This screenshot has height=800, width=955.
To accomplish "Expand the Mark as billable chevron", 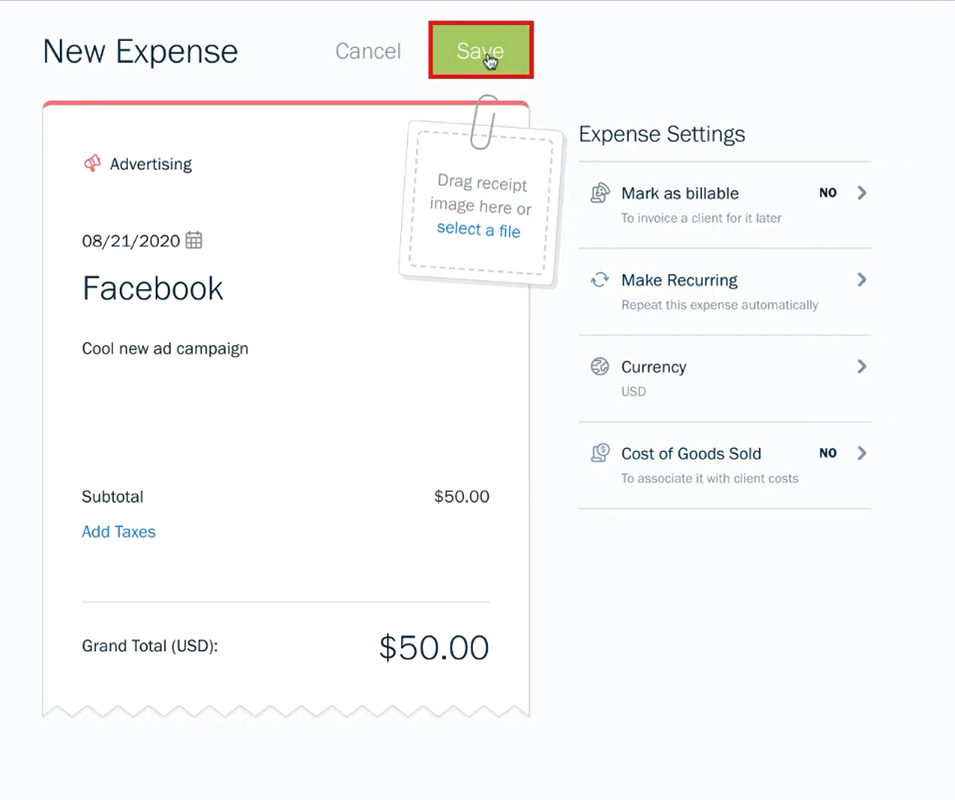I will point(862,193).
